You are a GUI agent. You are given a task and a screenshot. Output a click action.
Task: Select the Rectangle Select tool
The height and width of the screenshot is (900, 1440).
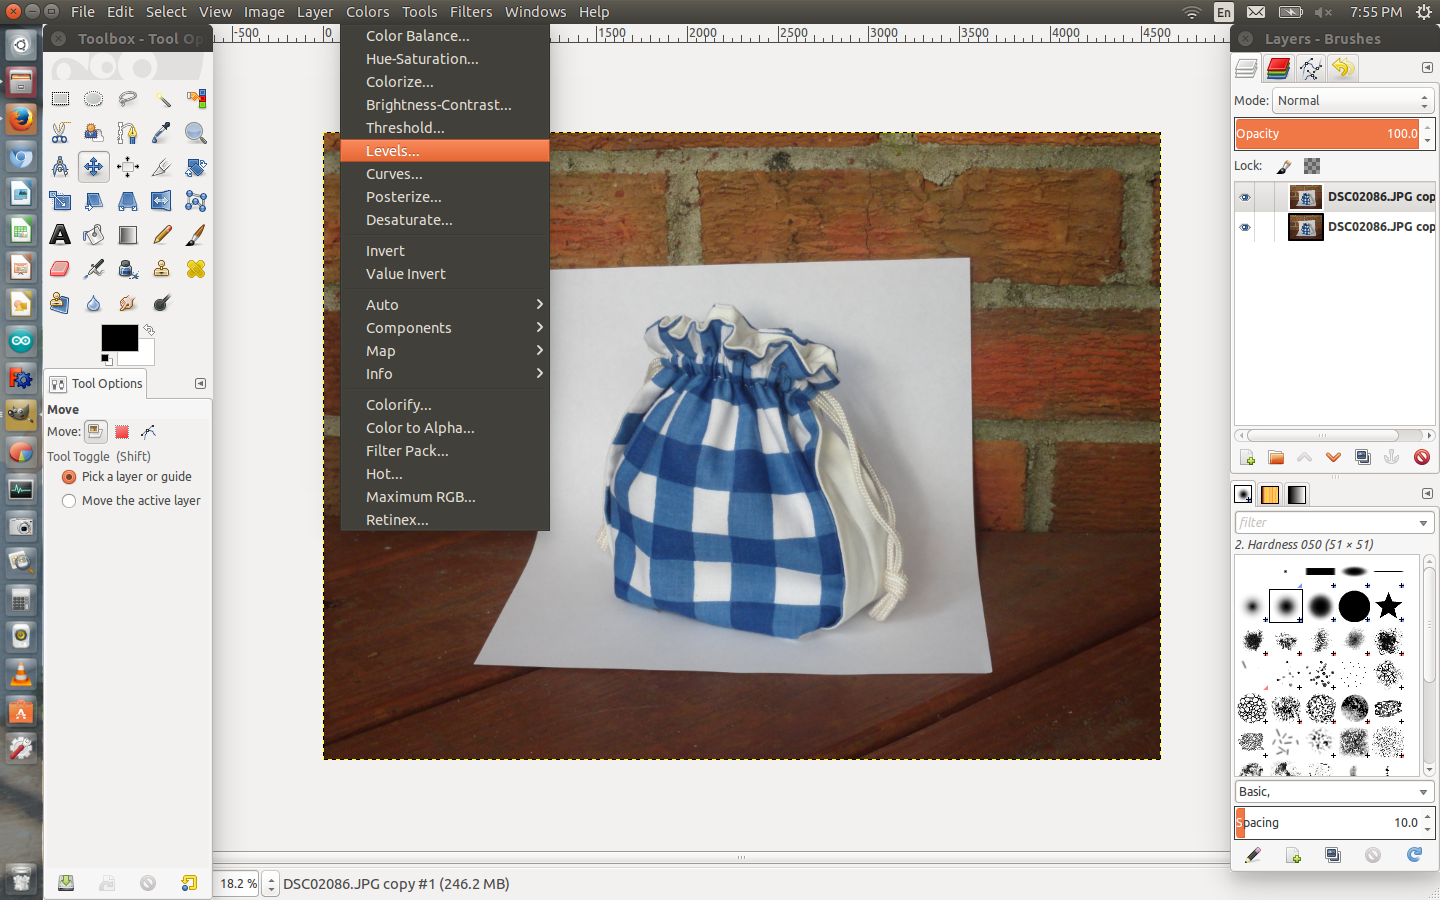pos(60,99)
